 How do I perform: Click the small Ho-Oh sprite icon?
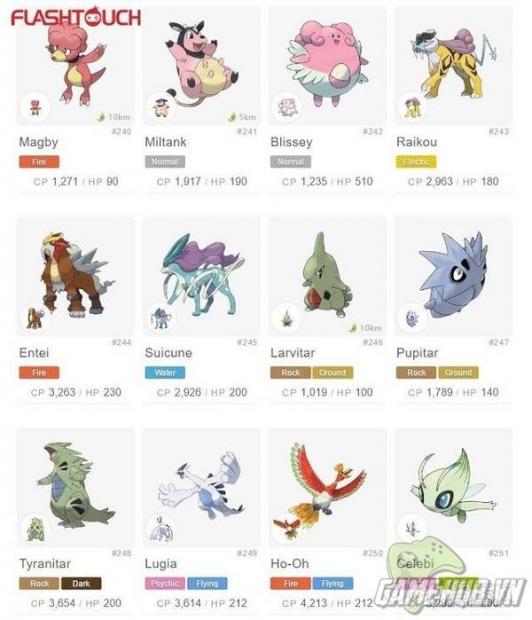[x=288, y=529]
